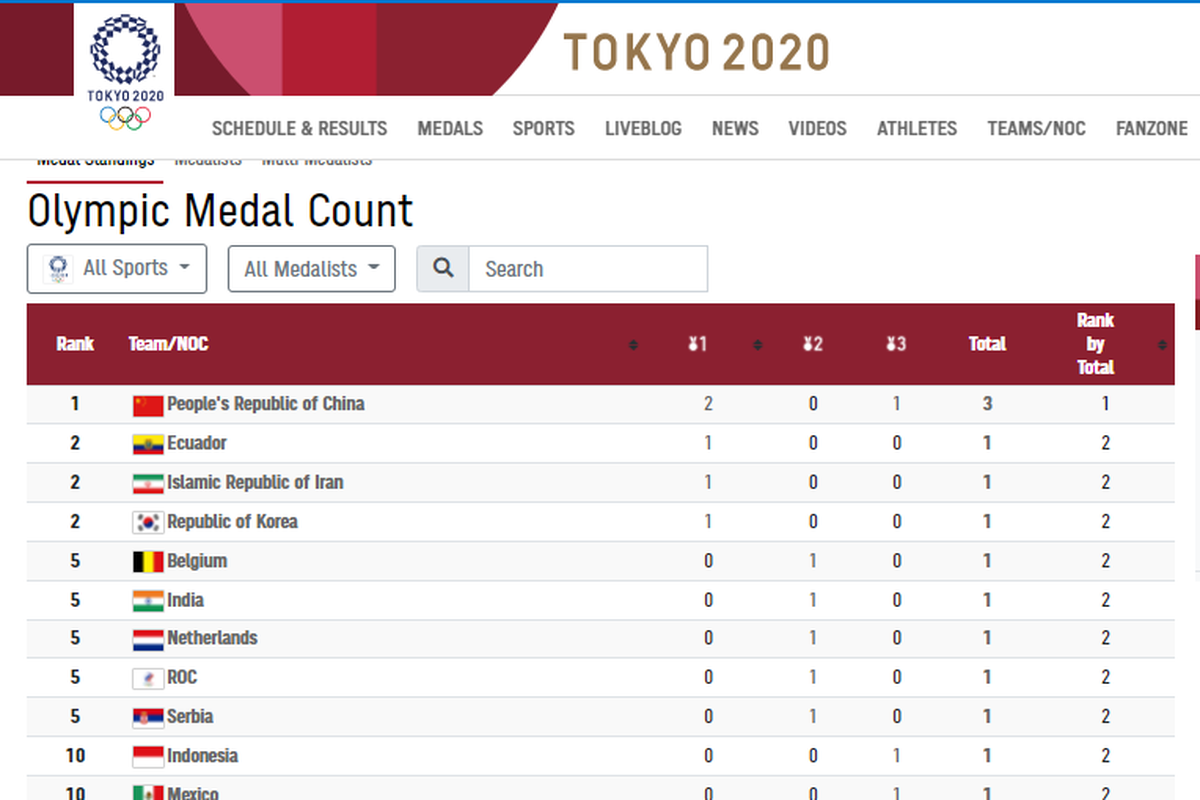Click the Ecuador flag icon

point(148,444)
